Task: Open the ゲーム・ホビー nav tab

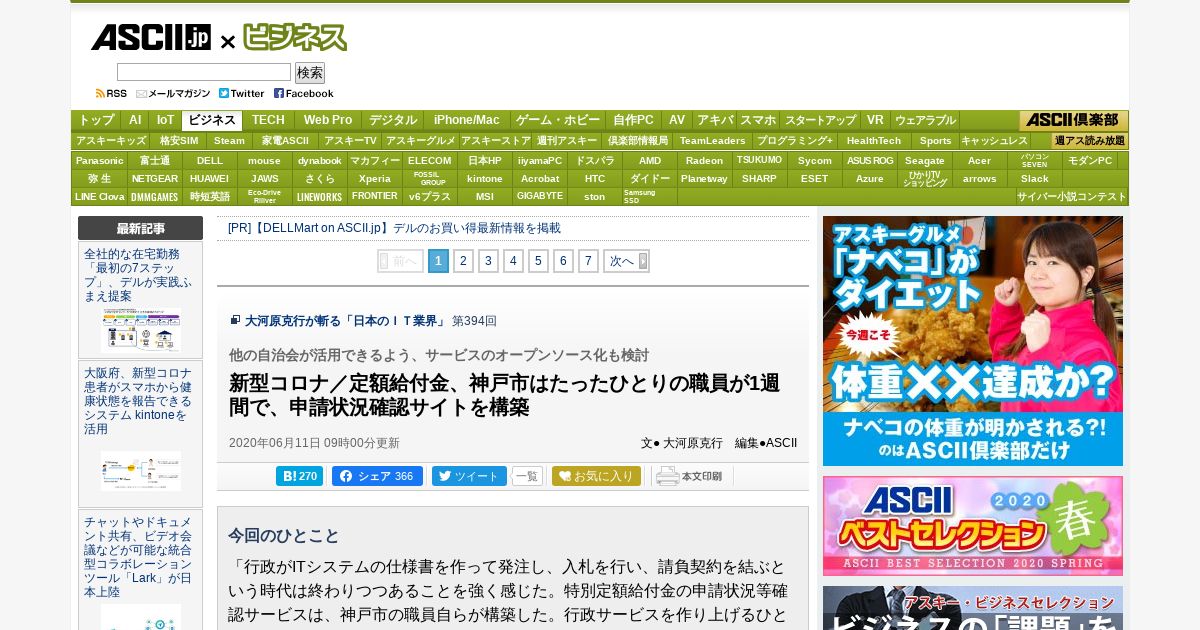Action: click(x=558, y=120)
